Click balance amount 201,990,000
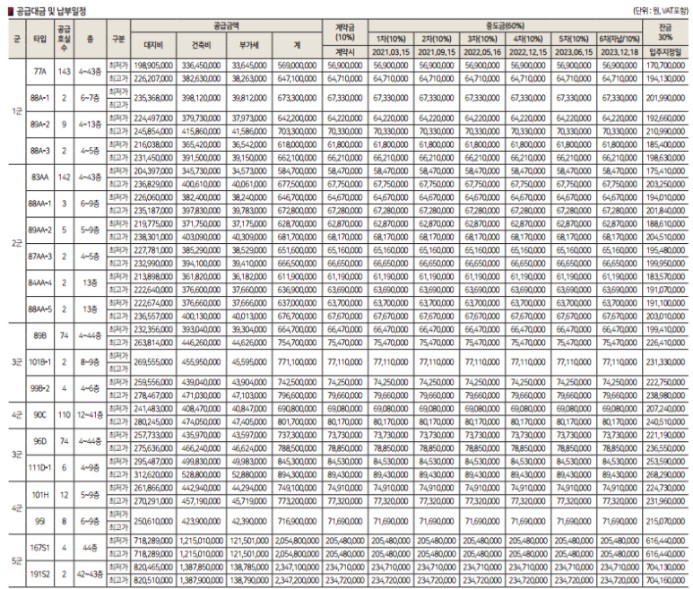 (x=666, y=98)
